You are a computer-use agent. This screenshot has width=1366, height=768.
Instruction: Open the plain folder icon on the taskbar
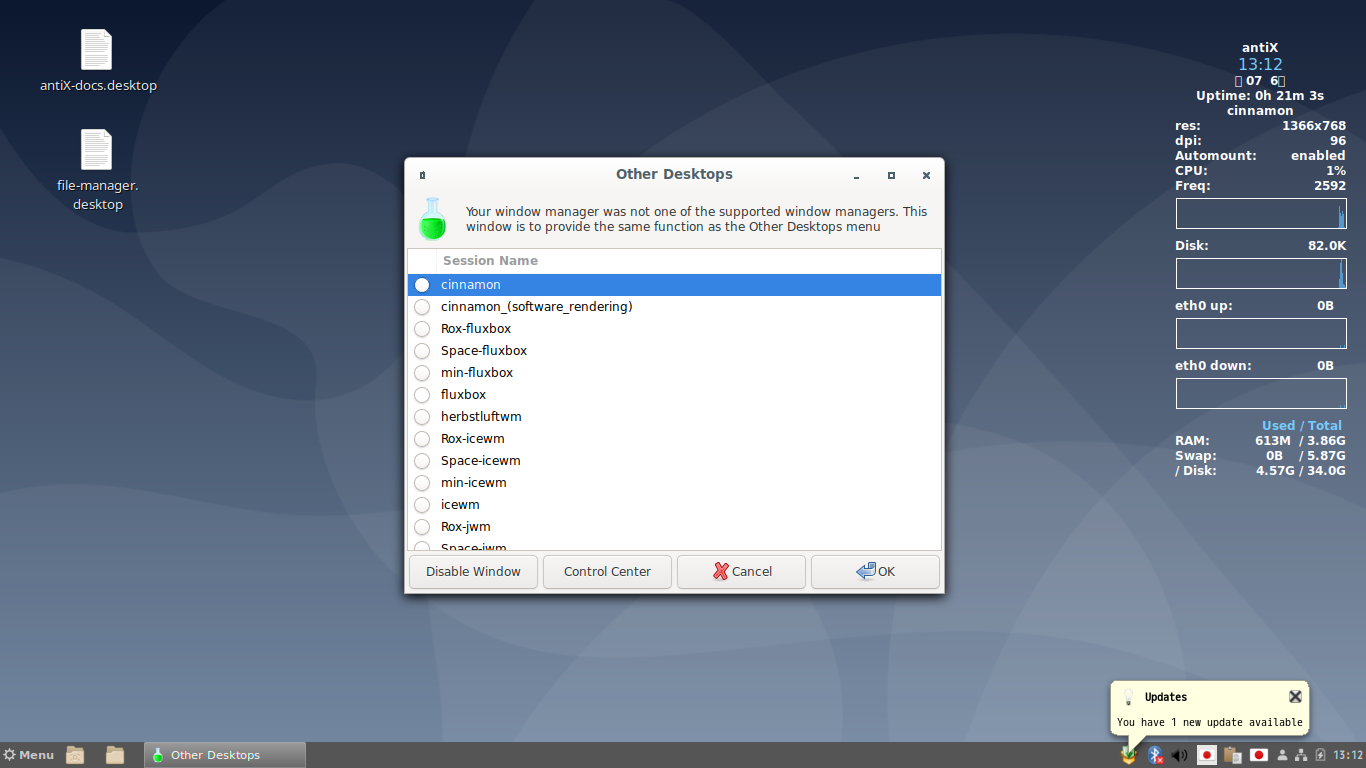click(x=115, y=755)
